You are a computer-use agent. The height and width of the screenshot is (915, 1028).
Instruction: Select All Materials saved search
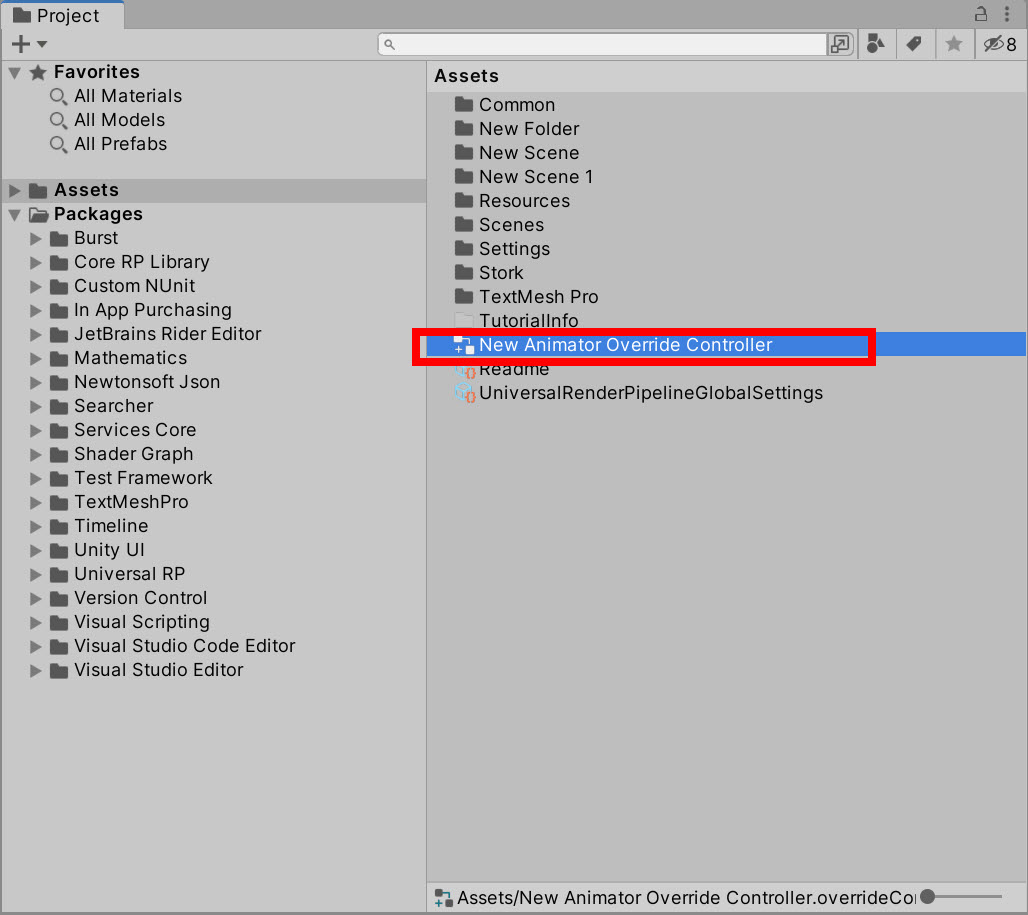coord(128,96)
